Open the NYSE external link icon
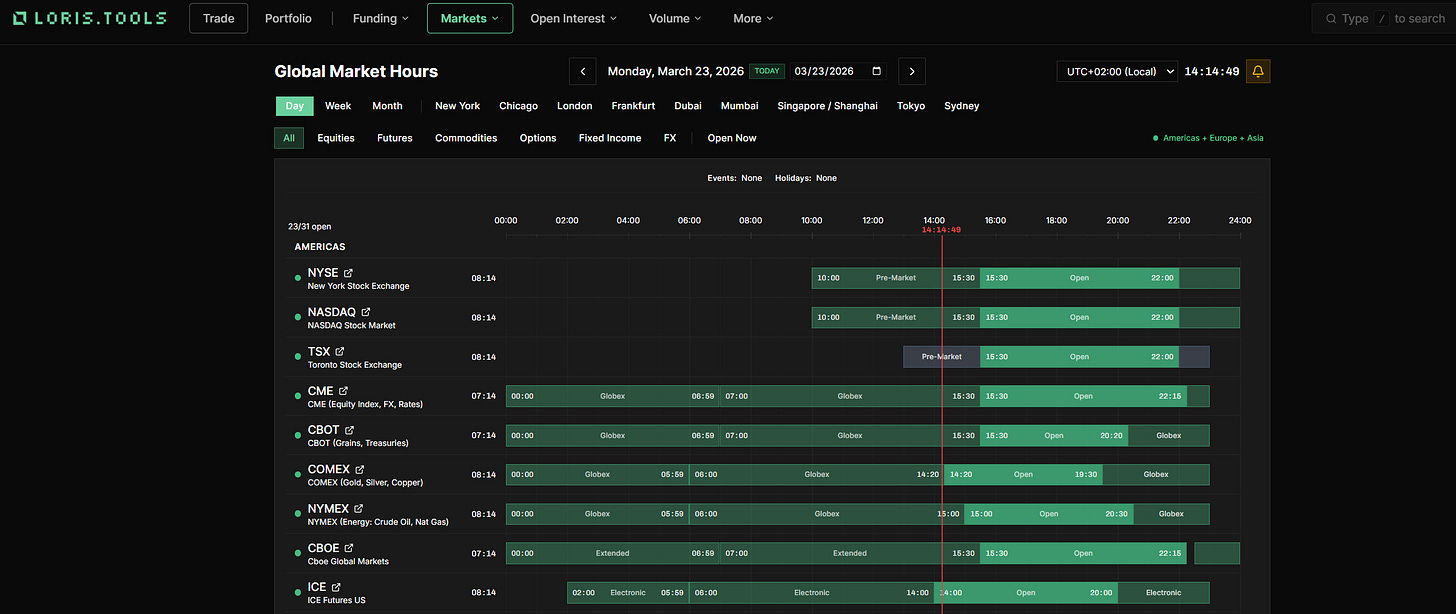 348,273
